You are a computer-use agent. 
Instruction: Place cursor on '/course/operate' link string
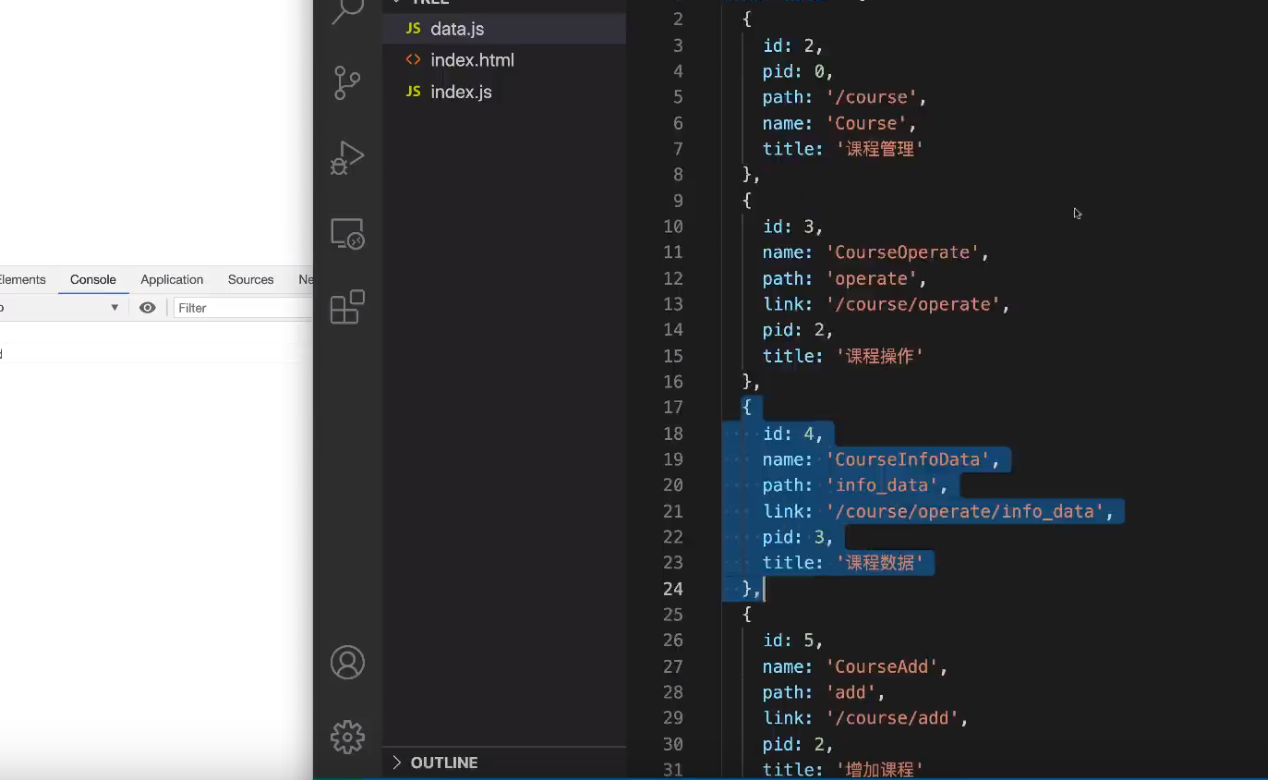click(x=913, y=304)
